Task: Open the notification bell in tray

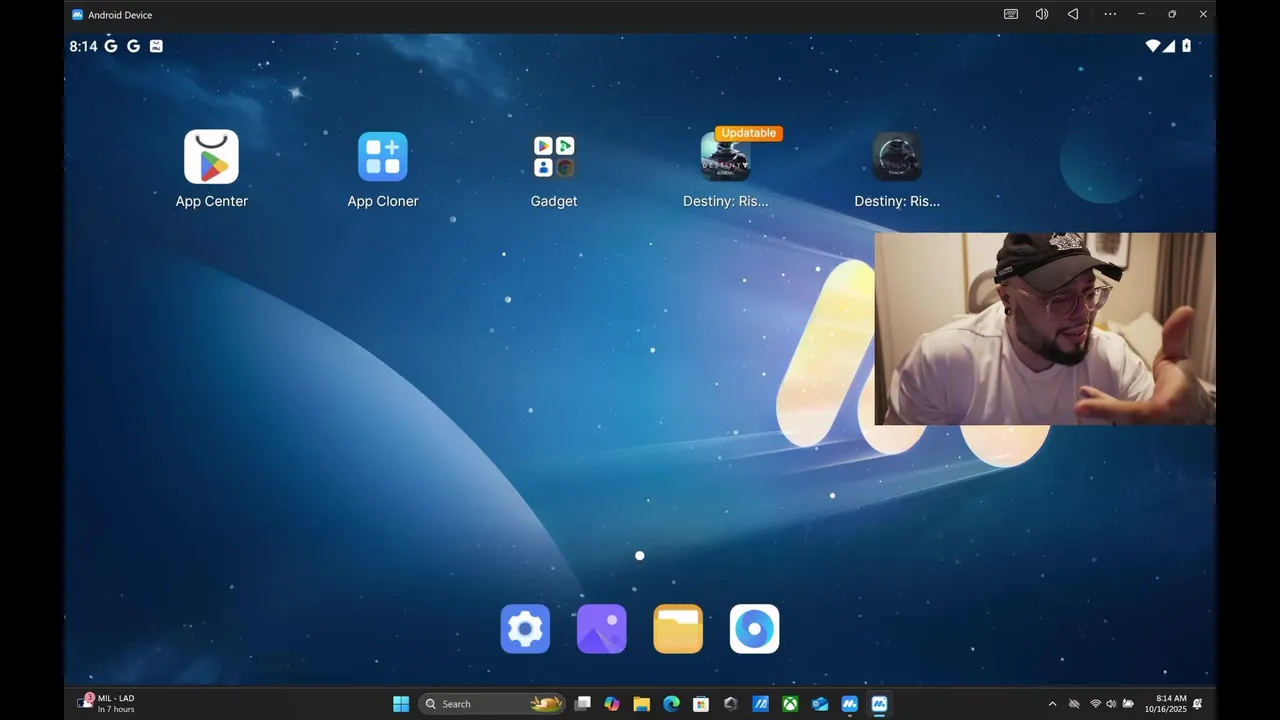Action: tap(1198, 704)
